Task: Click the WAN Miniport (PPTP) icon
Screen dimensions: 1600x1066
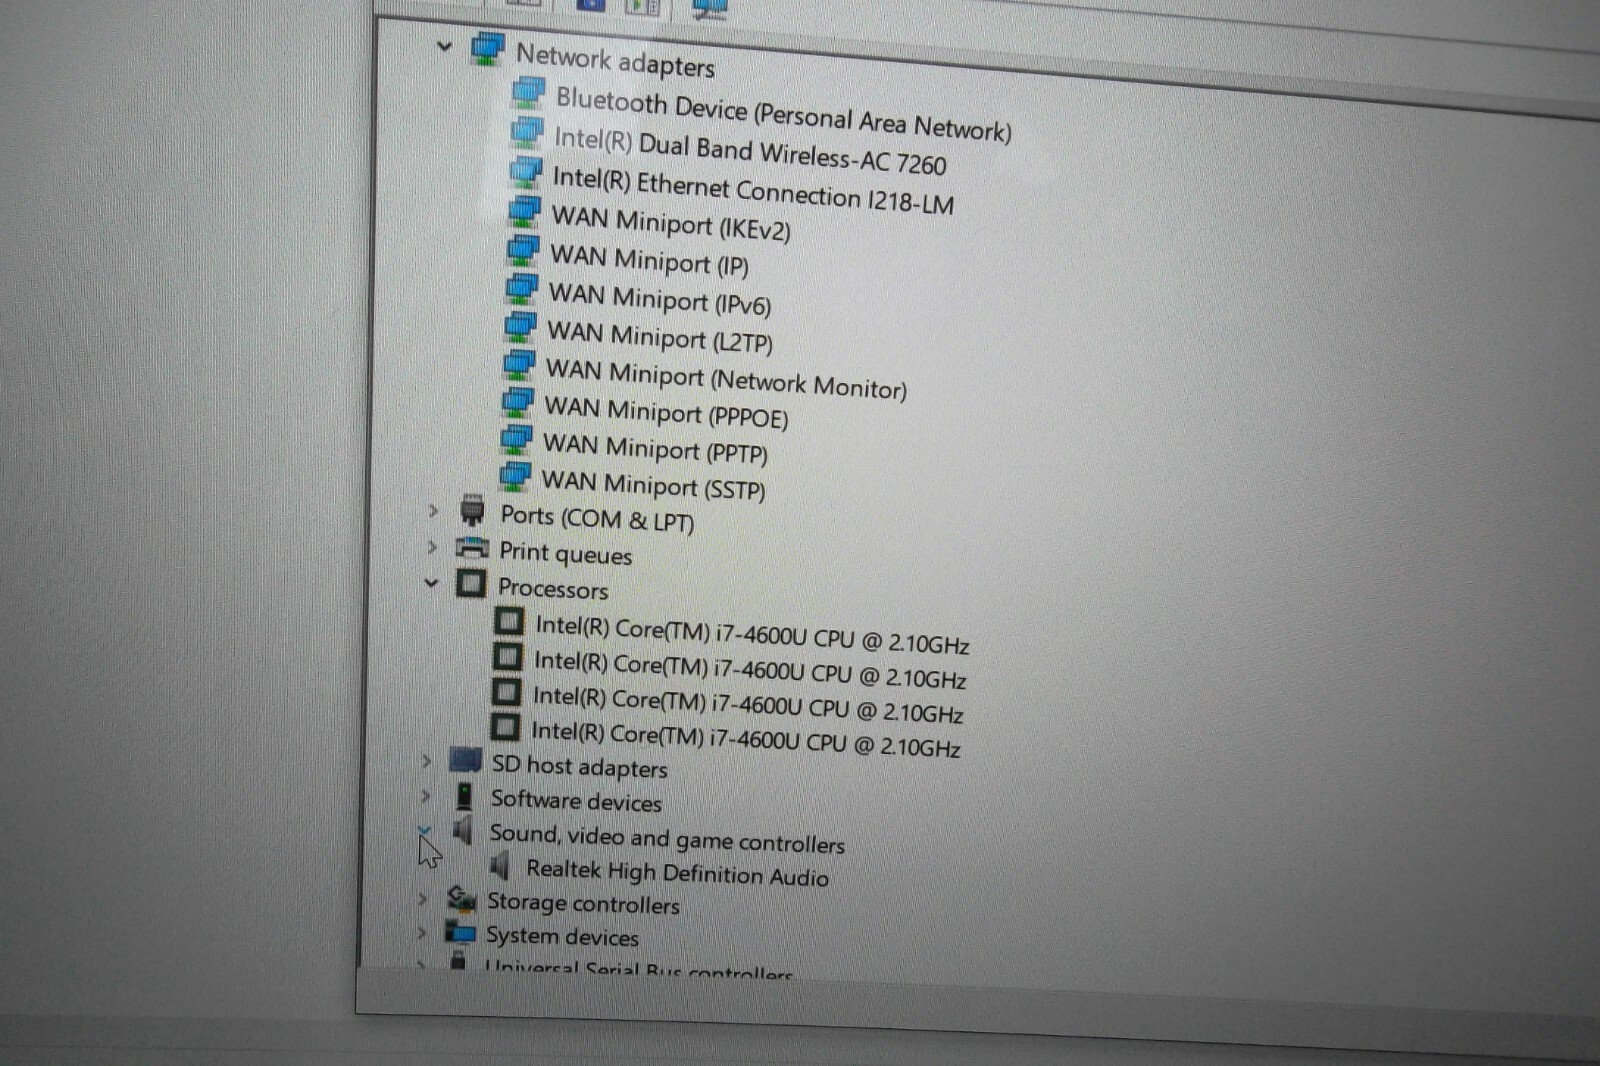Action: pyautogui.click(x=516, y=438)
